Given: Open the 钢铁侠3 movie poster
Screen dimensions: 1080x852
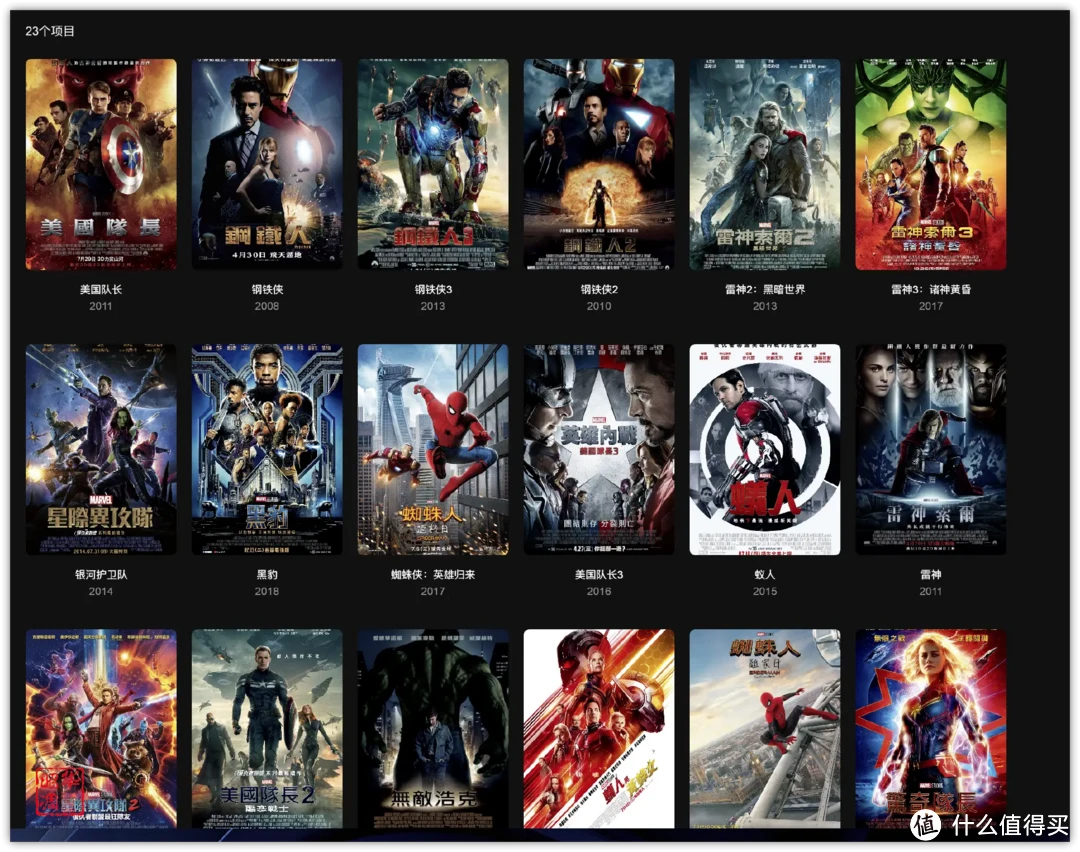Looking at the screenshot, I should (433, 164).
